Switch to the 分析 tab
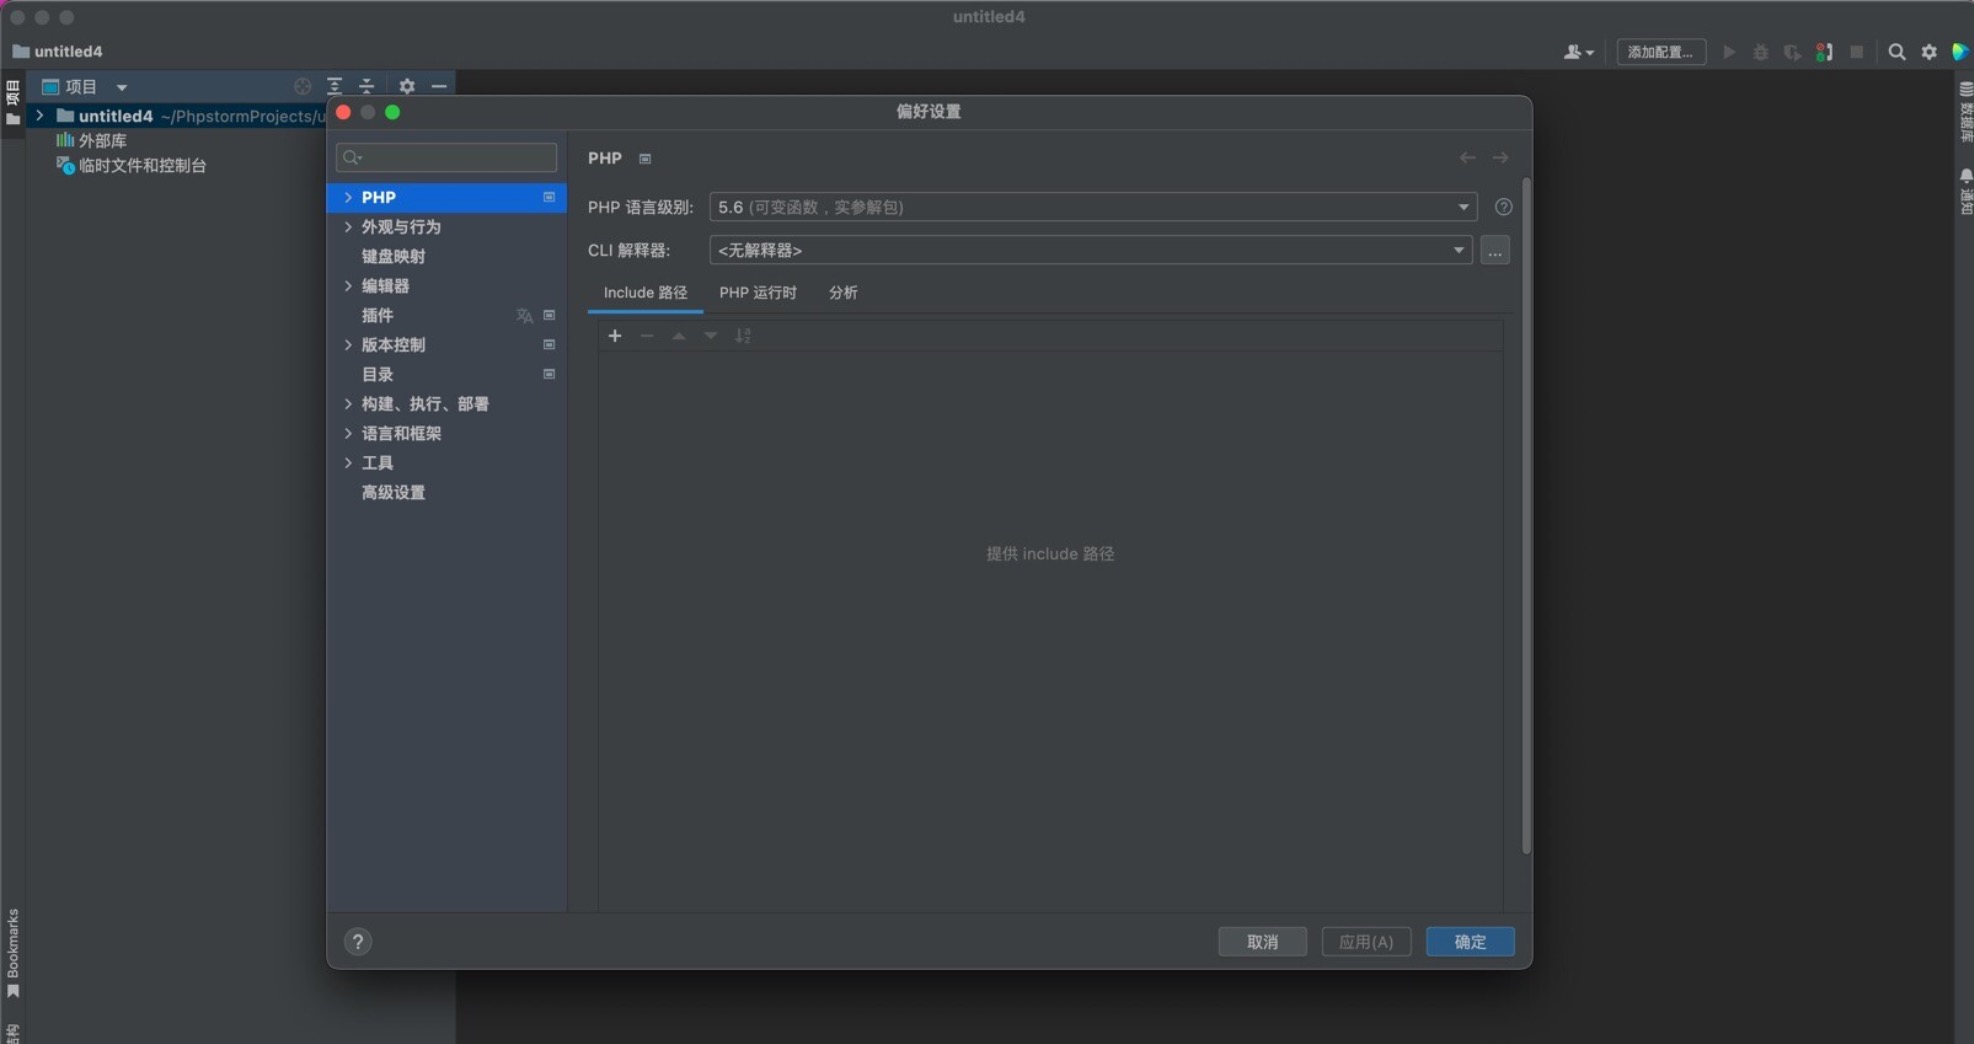Viewport: 1974px width, 1044px height. 842,292
